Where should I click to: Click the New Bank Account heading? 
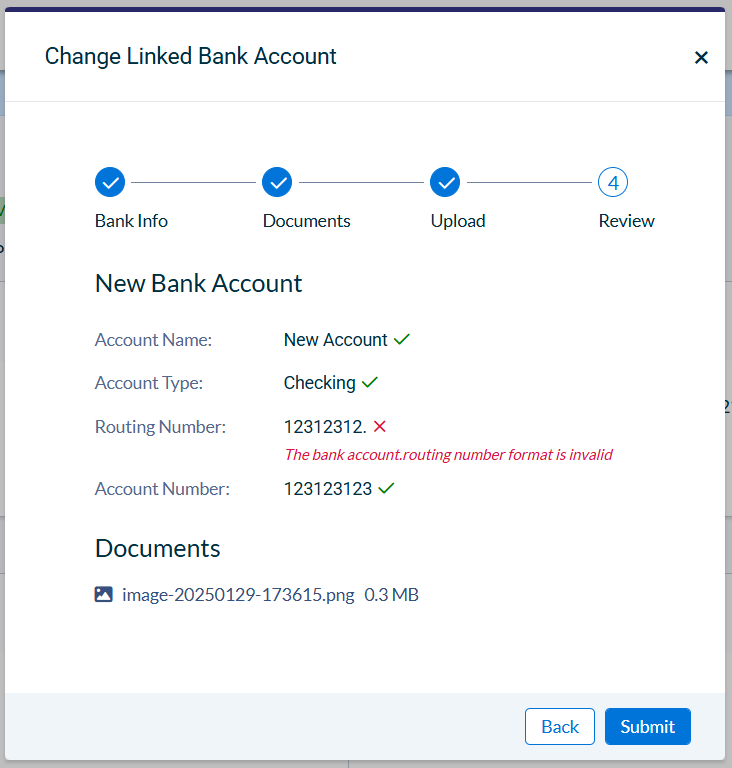tap(198, 283)
